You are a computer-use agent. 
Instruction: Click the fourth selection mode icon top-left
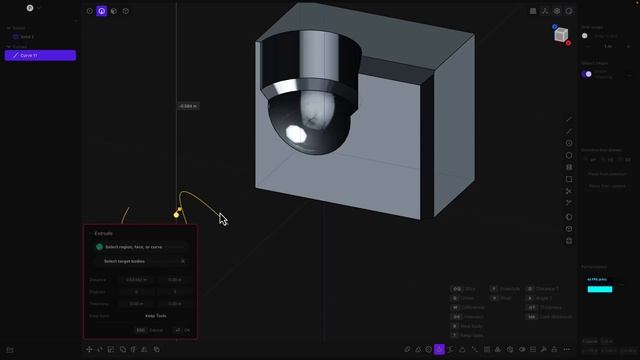pyautogui.click(x=126, y=11)
